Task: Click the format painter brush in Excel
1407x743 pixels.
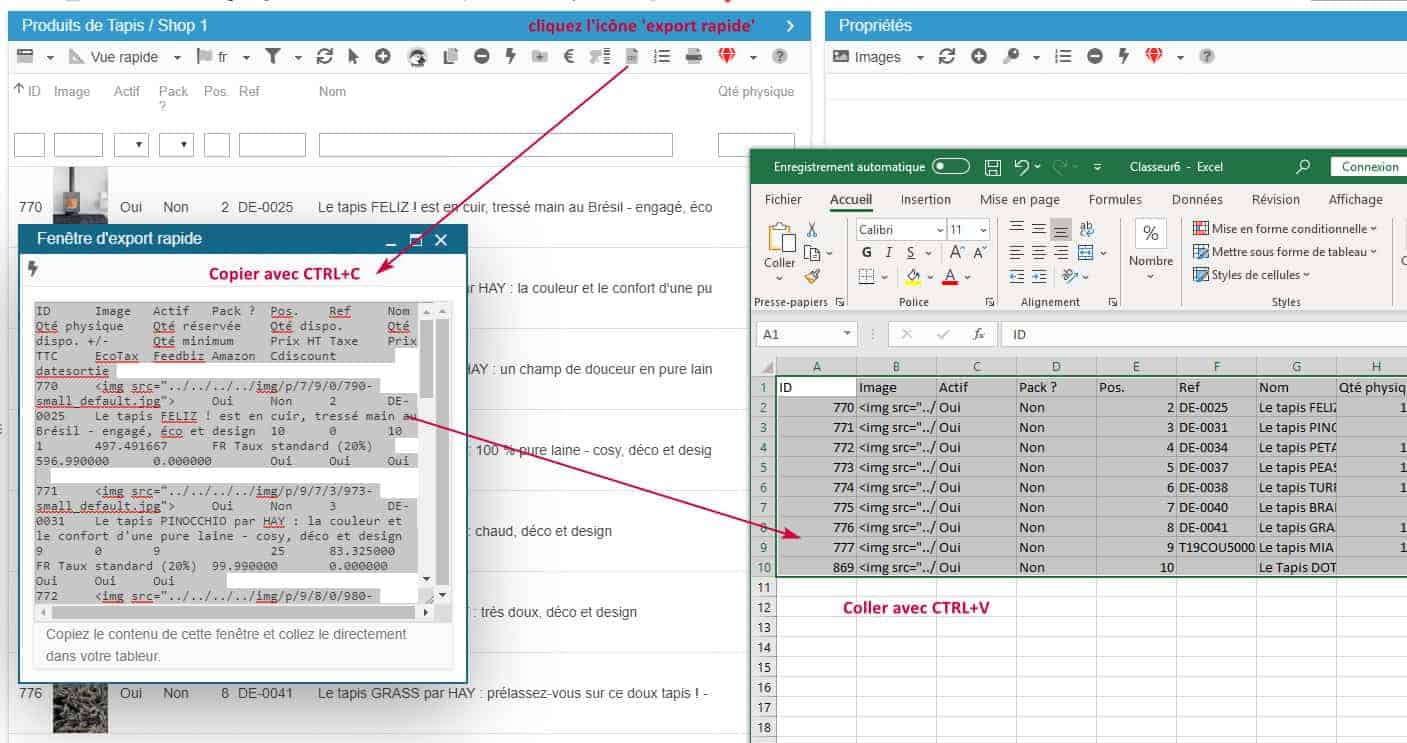Action: 812,276
